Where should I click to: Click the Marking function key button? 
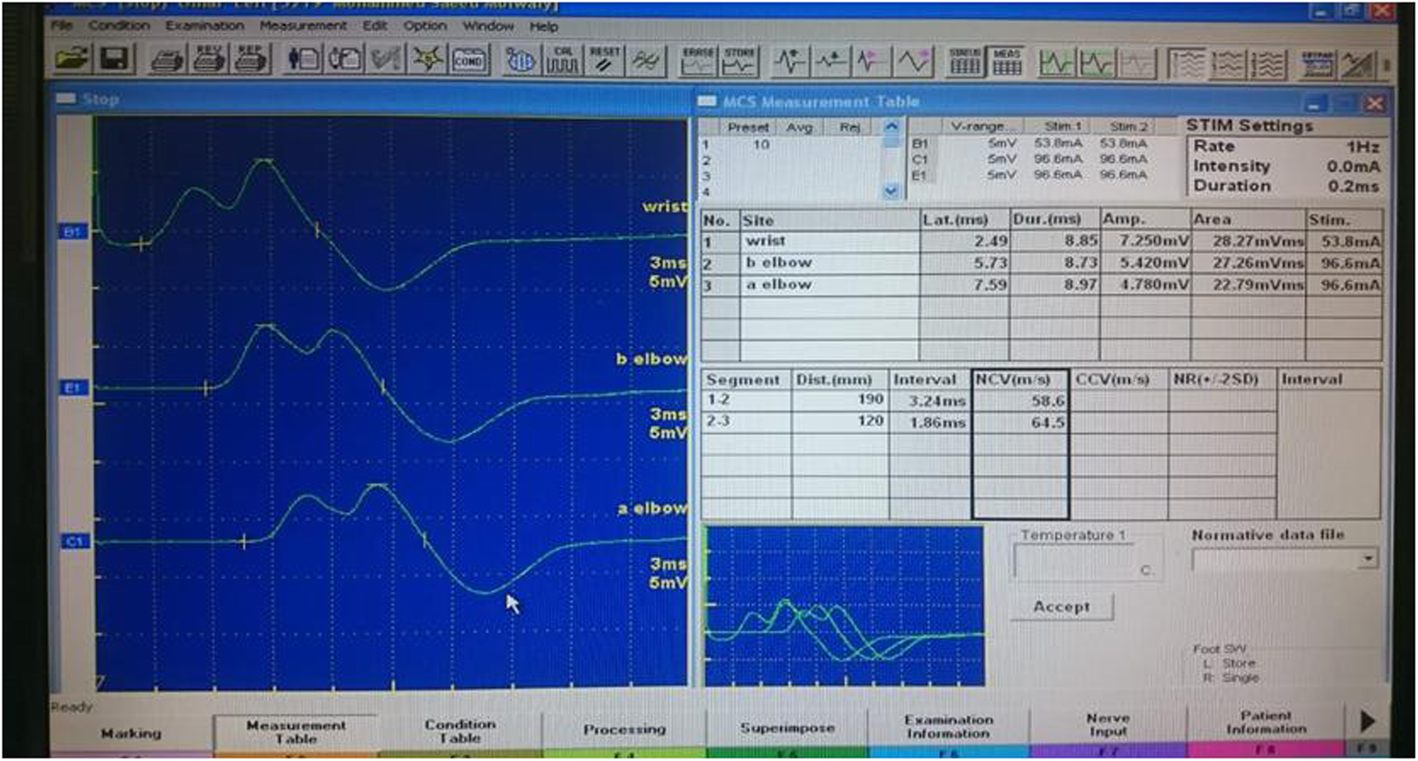click(131, 731)
